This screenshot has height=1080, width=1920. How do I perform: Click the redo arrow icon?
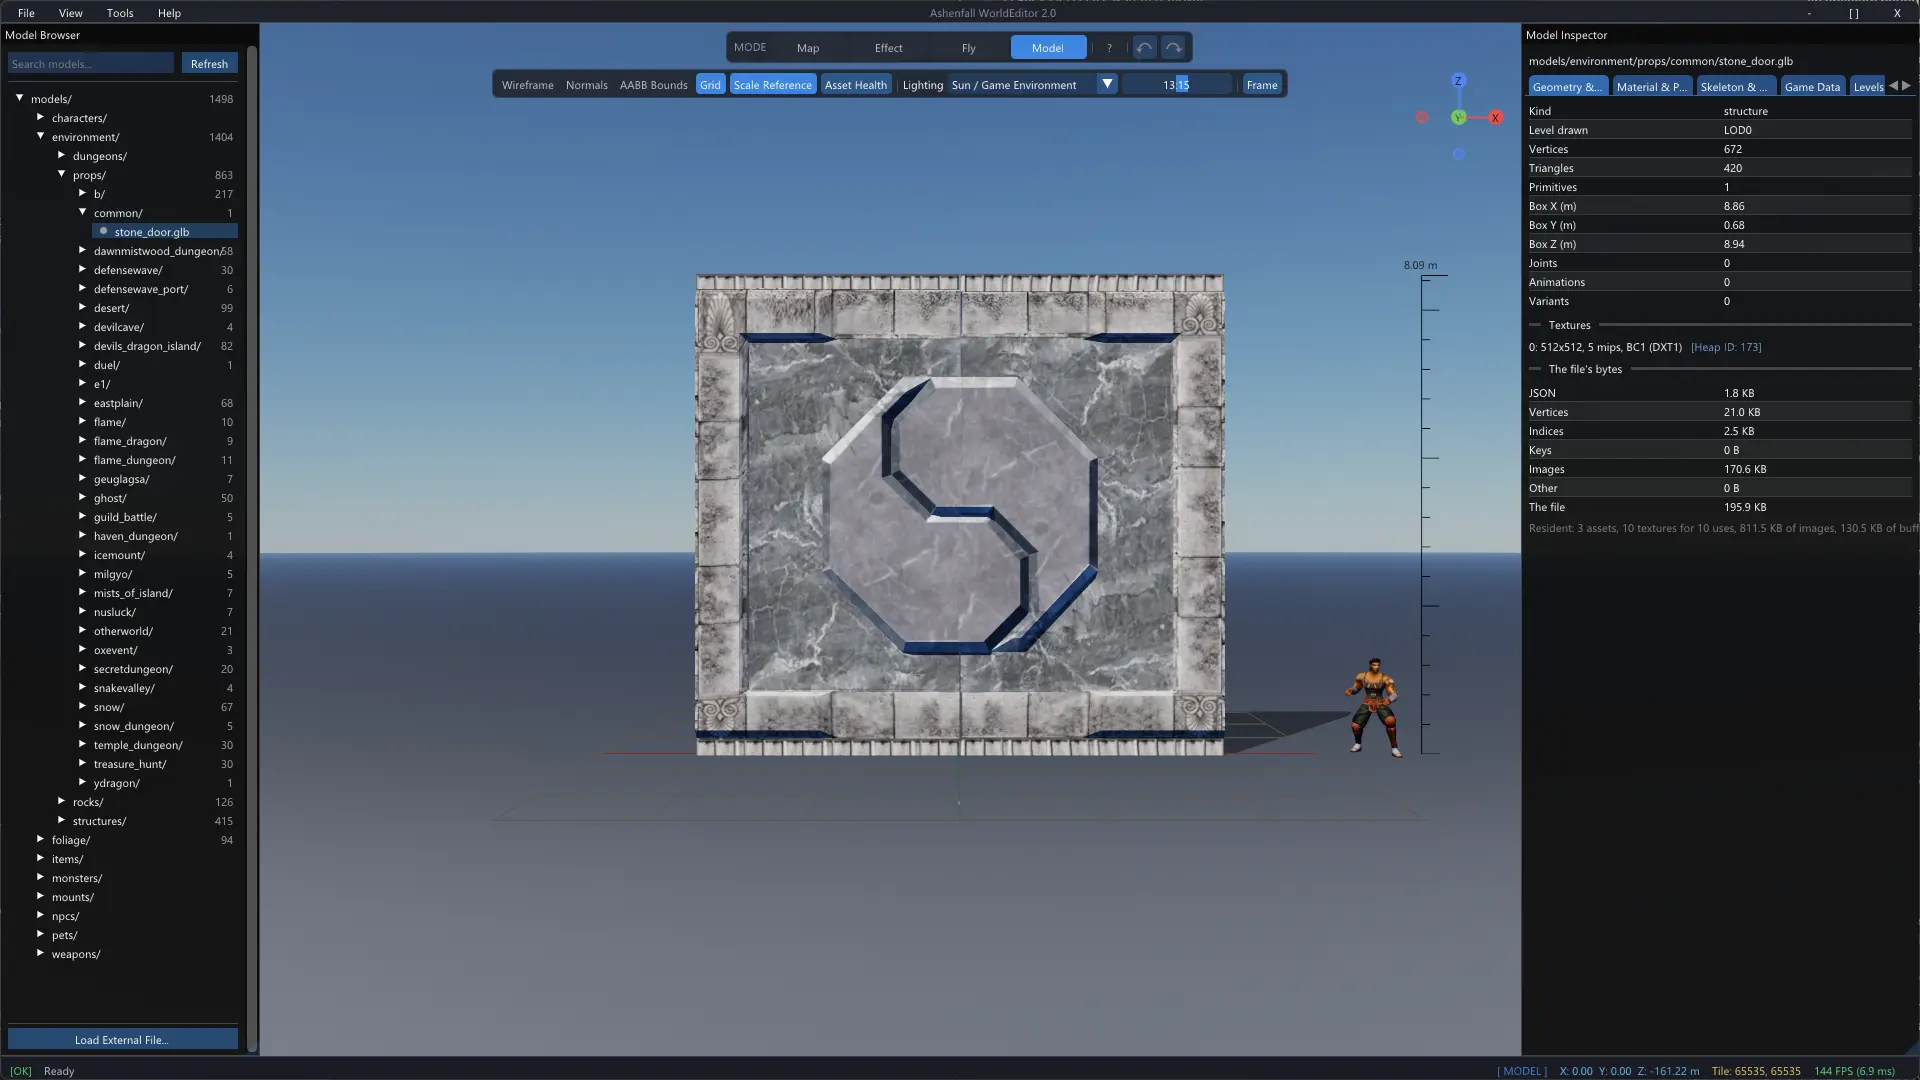(1173, 48)
